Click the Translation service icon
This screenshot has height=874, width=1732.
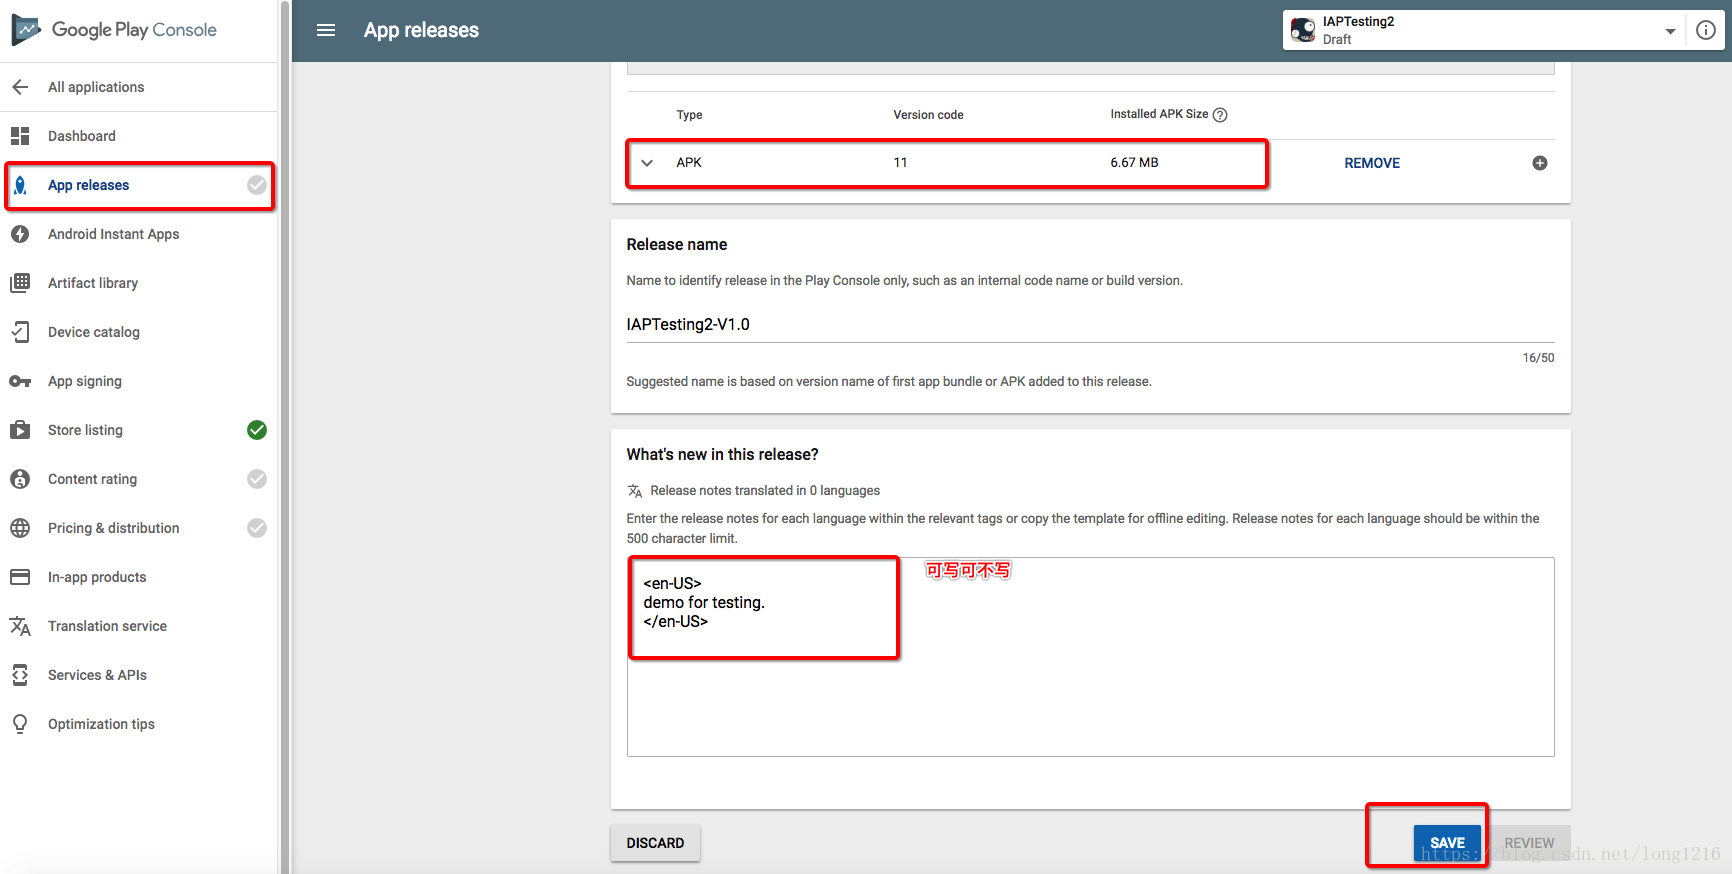pos(20,626)
